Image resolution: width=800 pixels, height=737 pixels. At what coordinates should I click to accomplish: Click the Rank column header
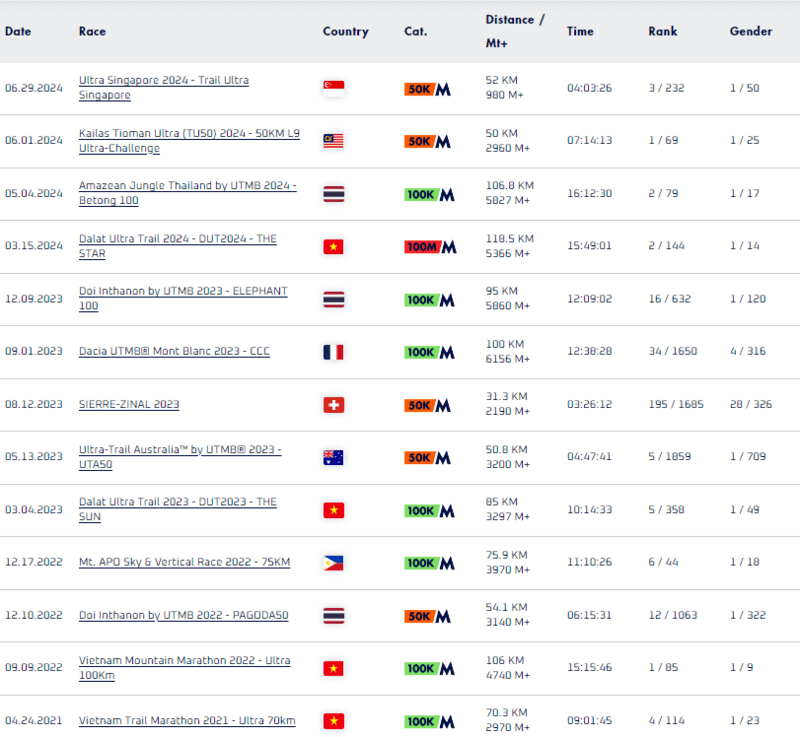click(x=662, y=31)
